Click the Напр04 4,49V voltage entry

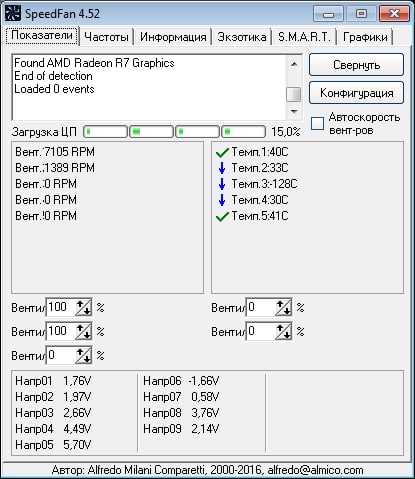pyautogui.click(x=53, y=429)
